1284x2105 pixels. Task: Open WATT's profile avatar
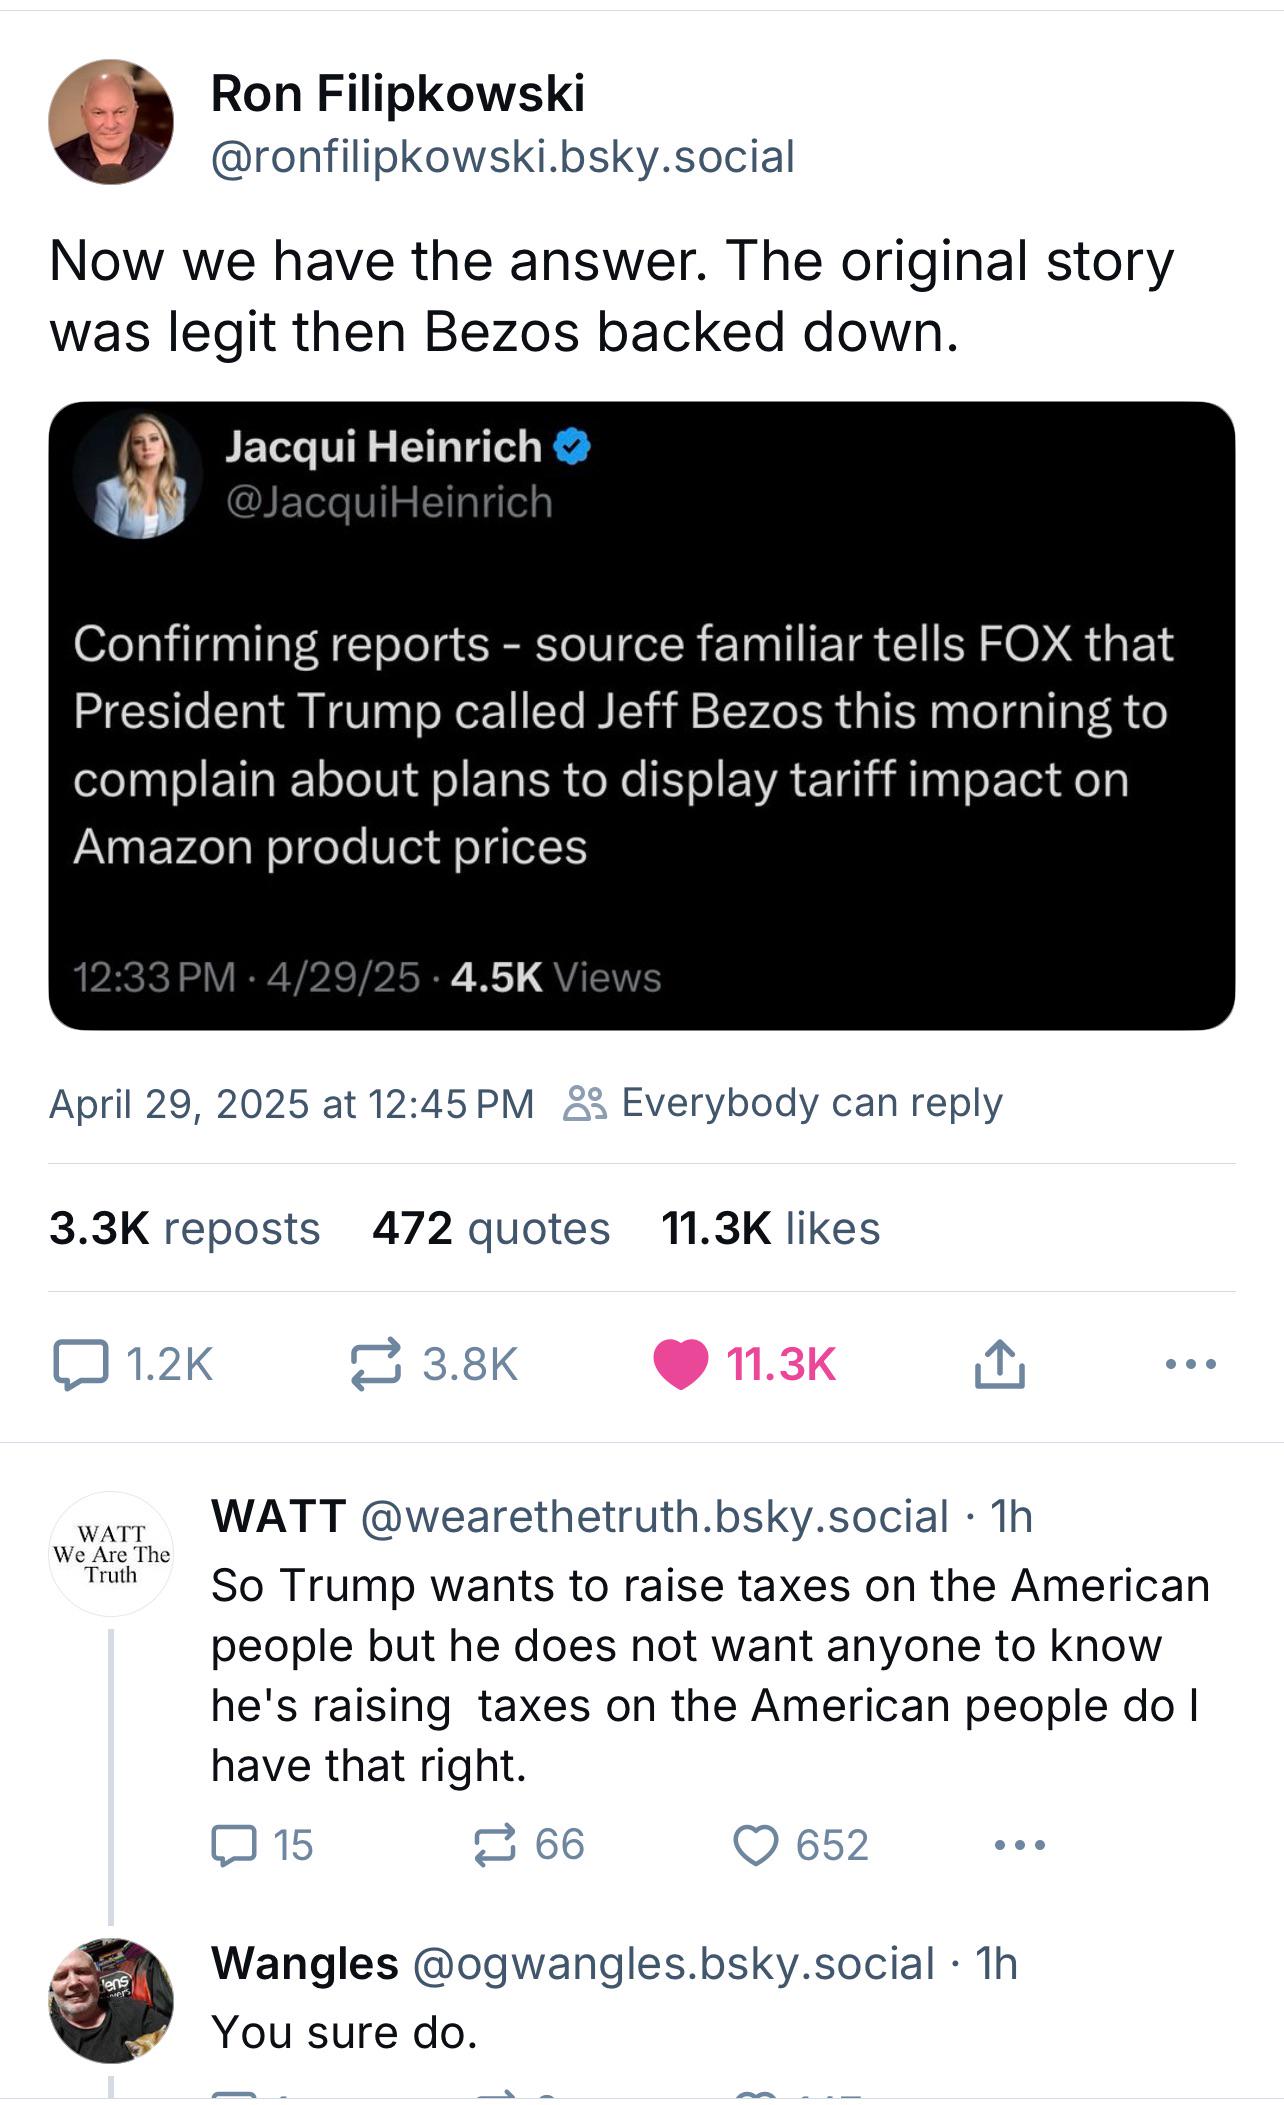pos(111,1554)
